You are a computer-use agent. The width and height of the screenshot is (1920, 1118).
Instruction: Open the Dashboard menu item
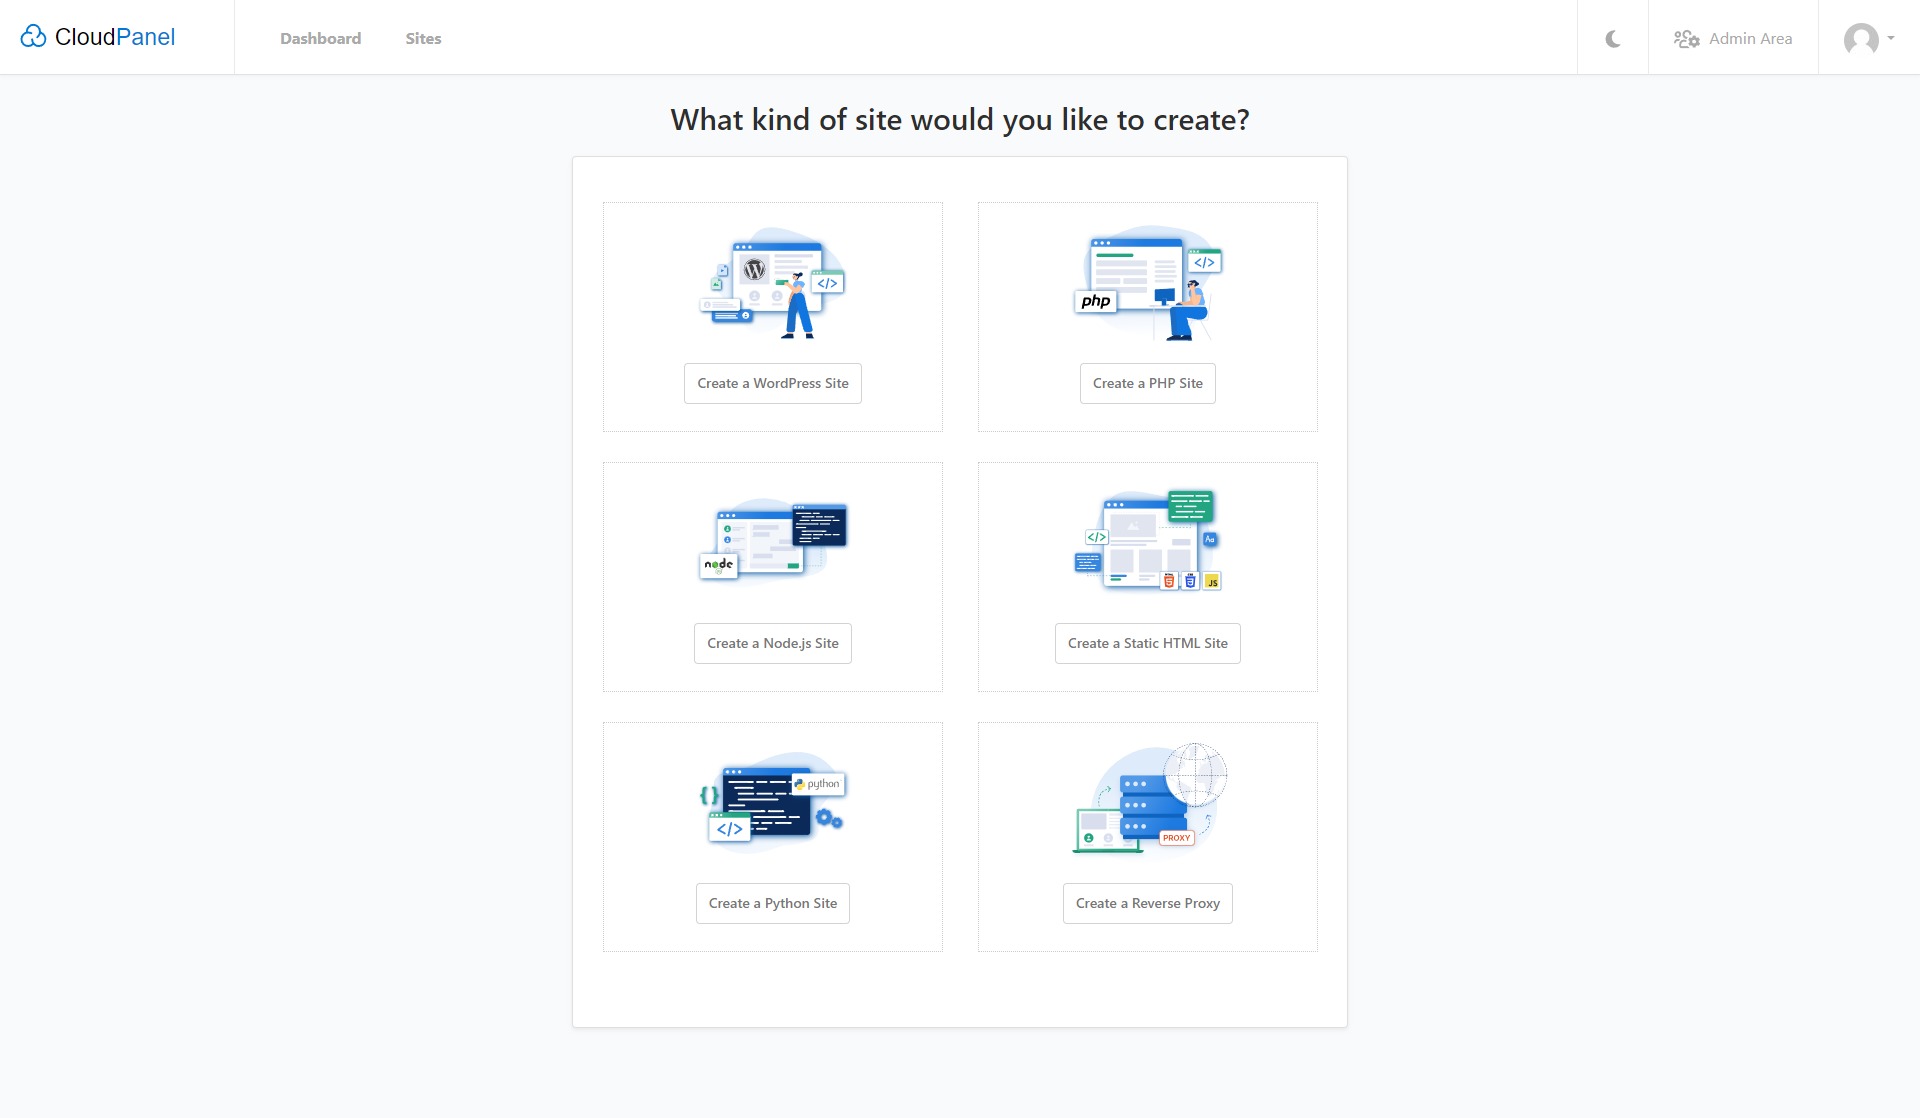320,39
